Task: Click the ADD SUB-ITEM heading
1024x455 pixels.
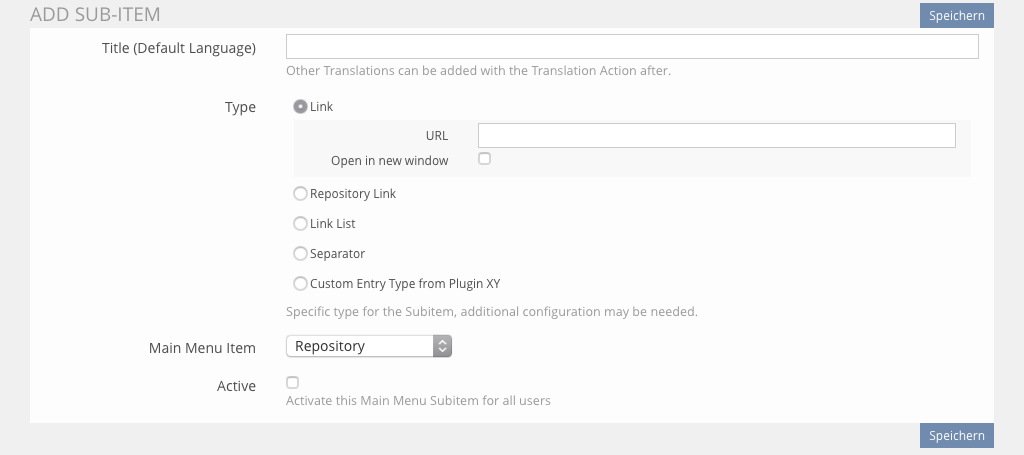Action: [95, 15]
